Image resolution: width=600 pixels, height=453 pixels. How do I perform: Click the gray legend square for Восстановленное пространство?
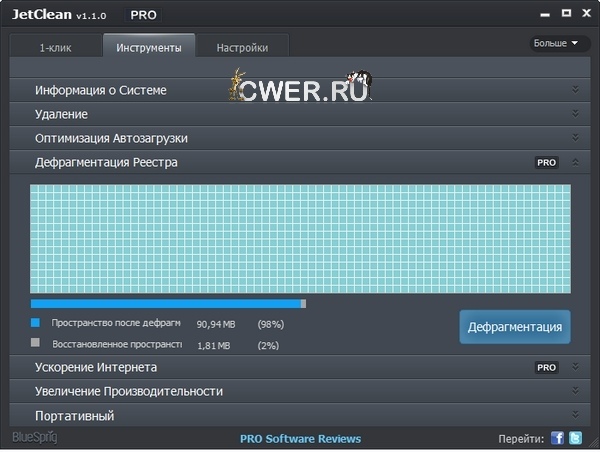[35, 344]
